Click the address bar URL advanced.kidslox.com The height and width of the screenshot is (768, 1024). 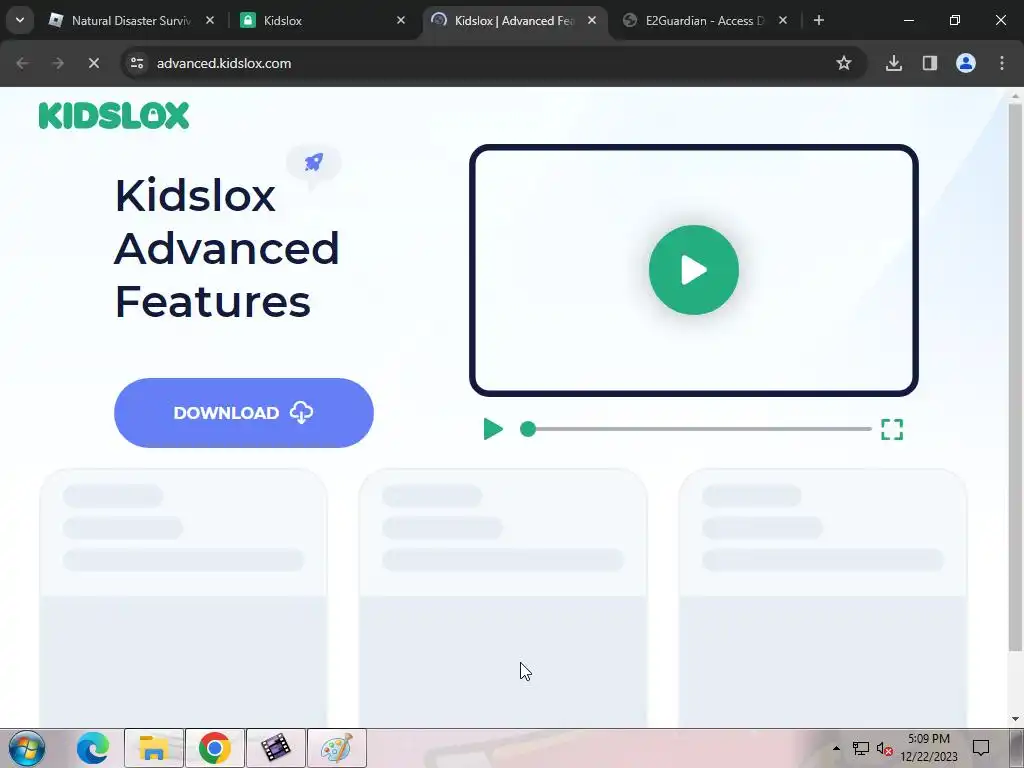click(x=224, y=63)
